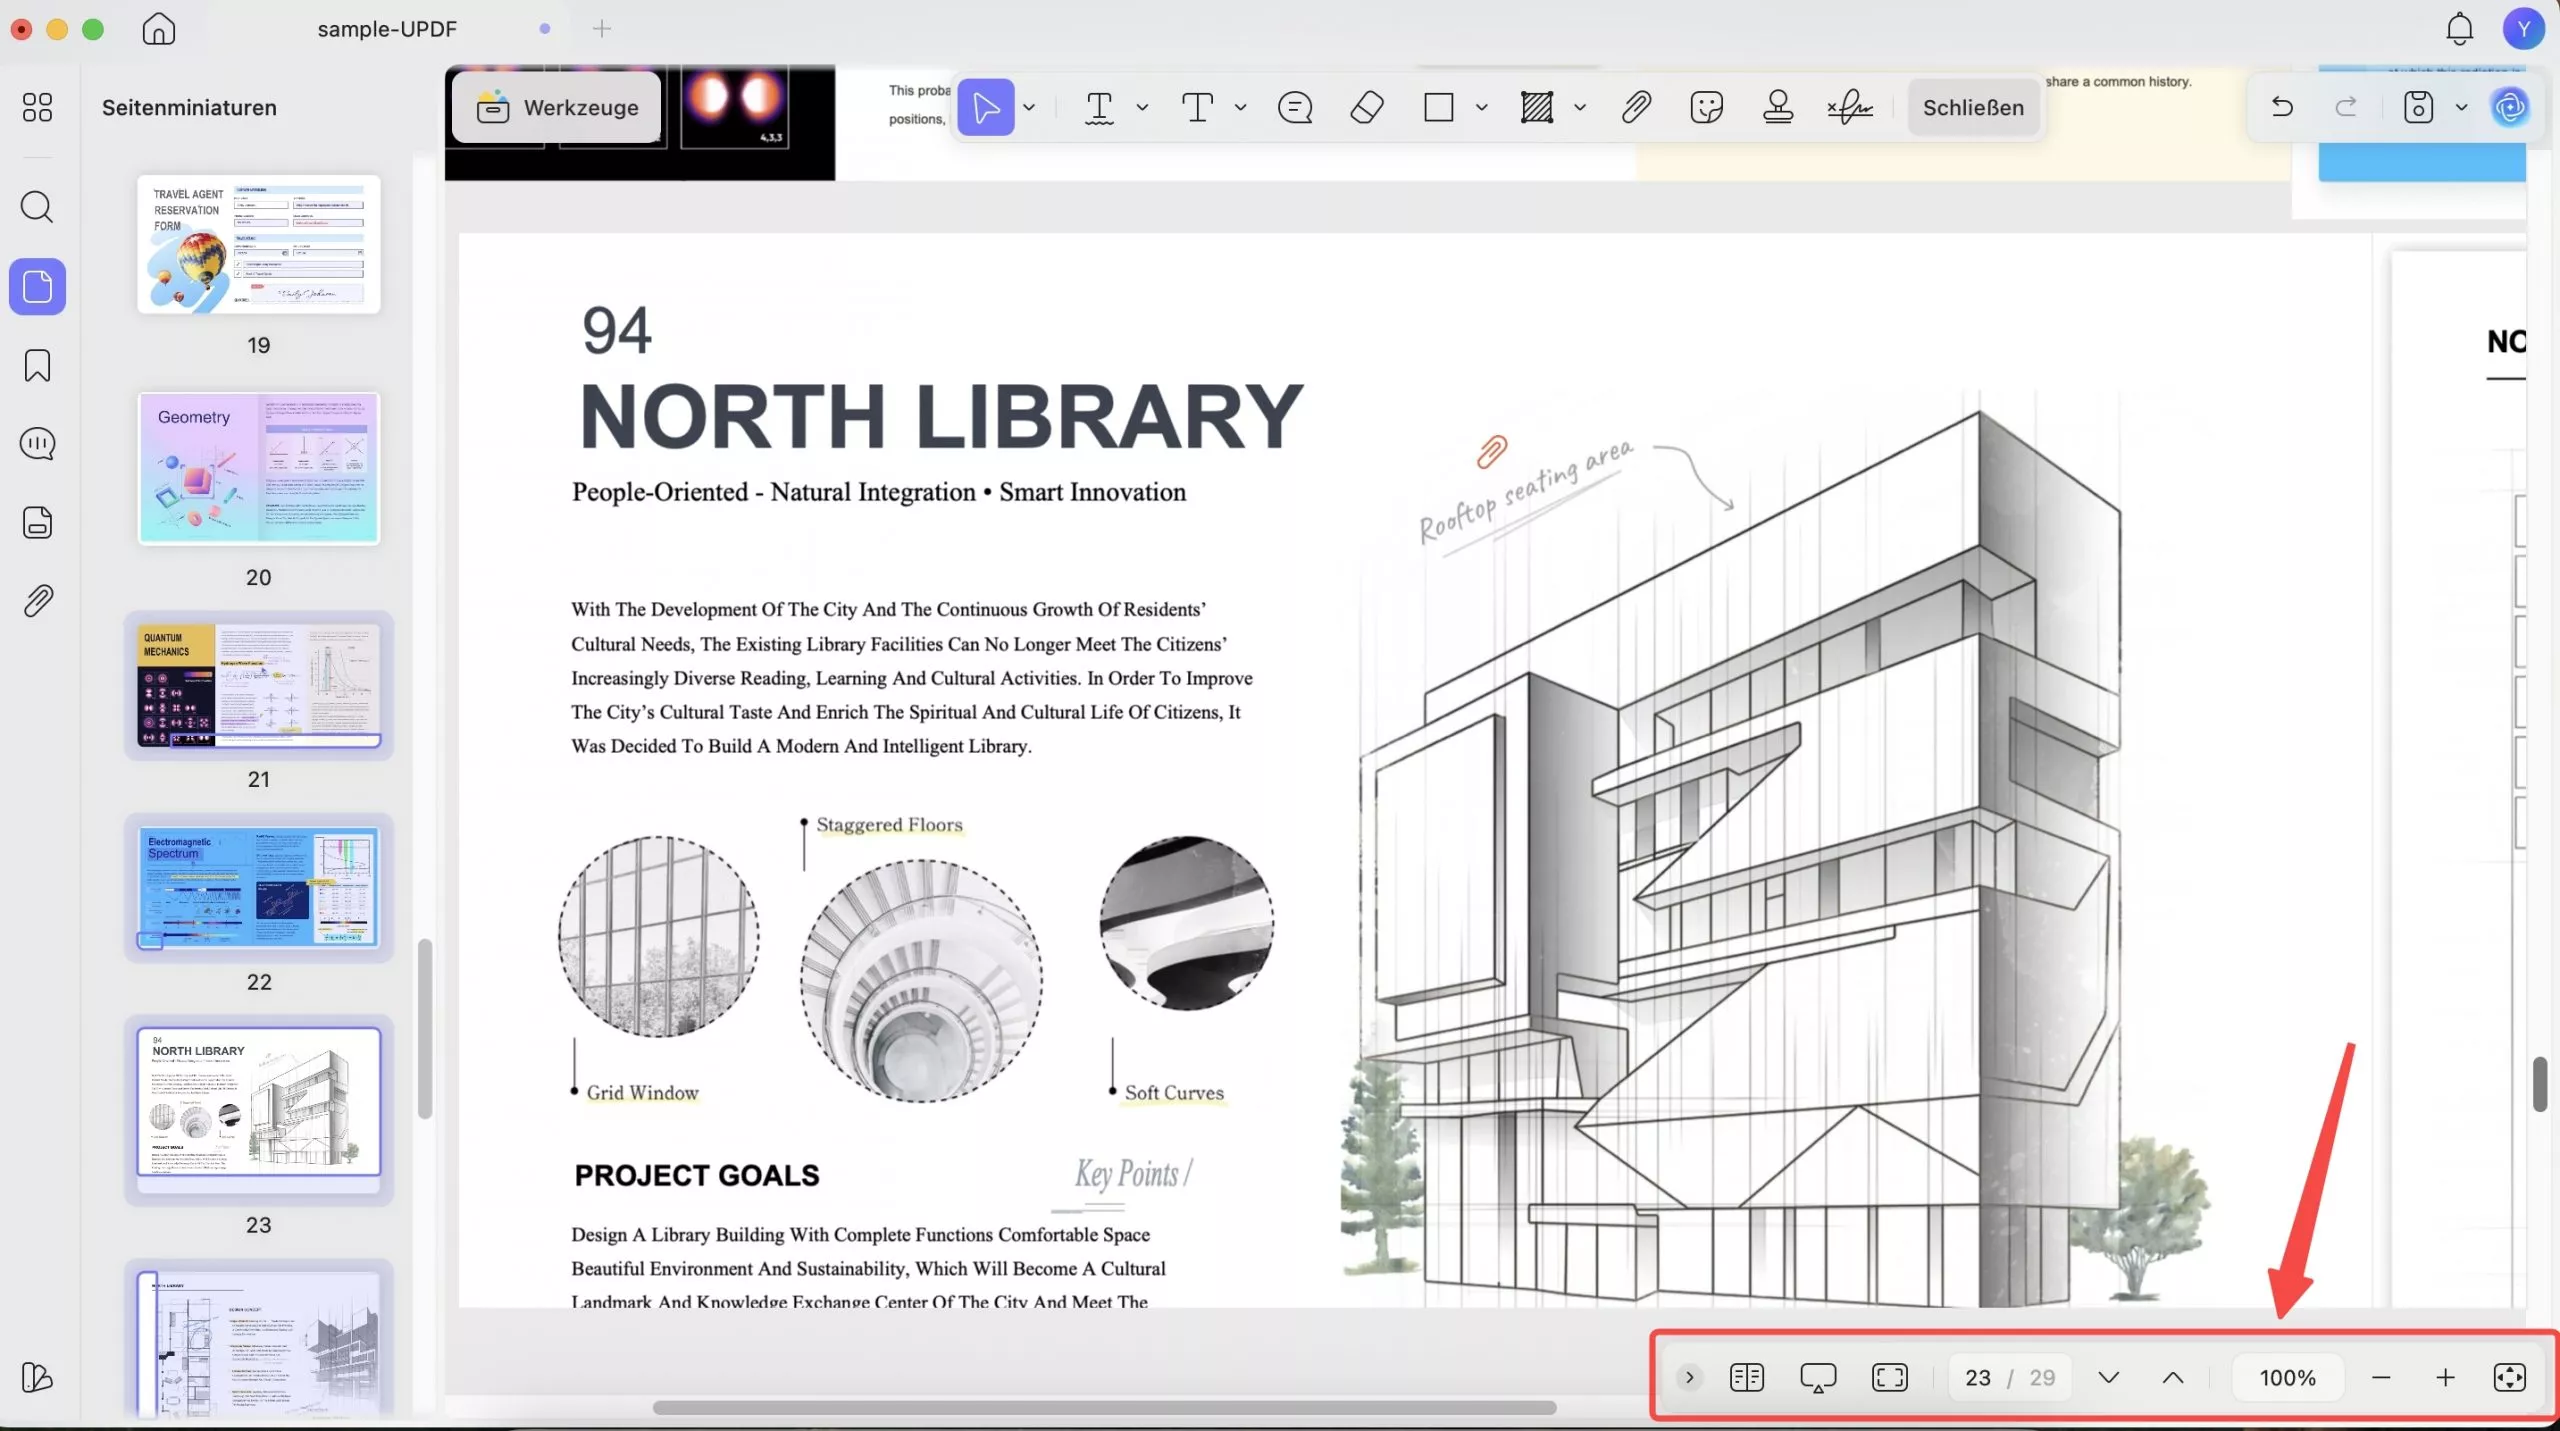
Task: Go to previous page arrow
Action: (x=2173, y=1377)
